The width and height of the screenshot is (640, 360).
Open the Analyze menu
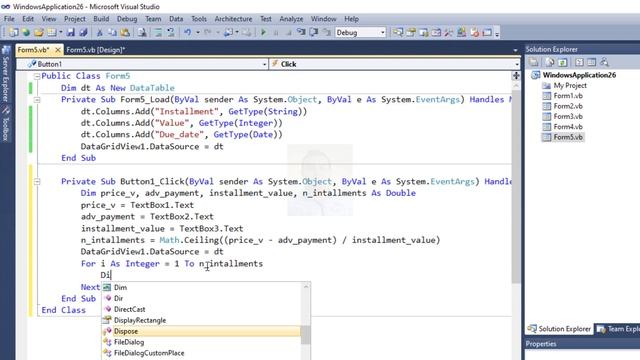coord(291,19)
